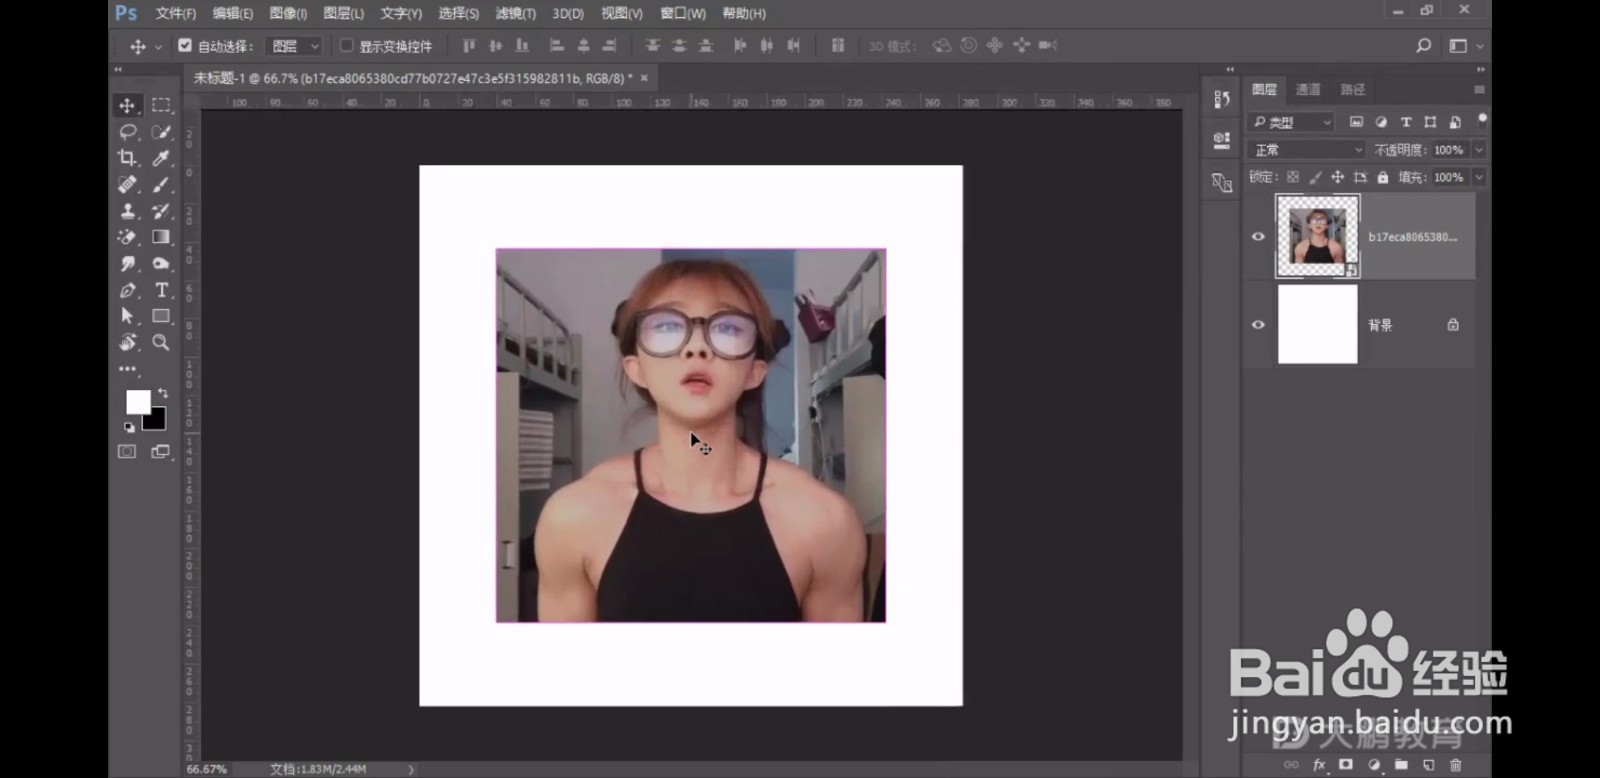Image resolution: width=1600 pixels, height=778 pixels.
Task: Select the Lasso tool
Action: 127,132
